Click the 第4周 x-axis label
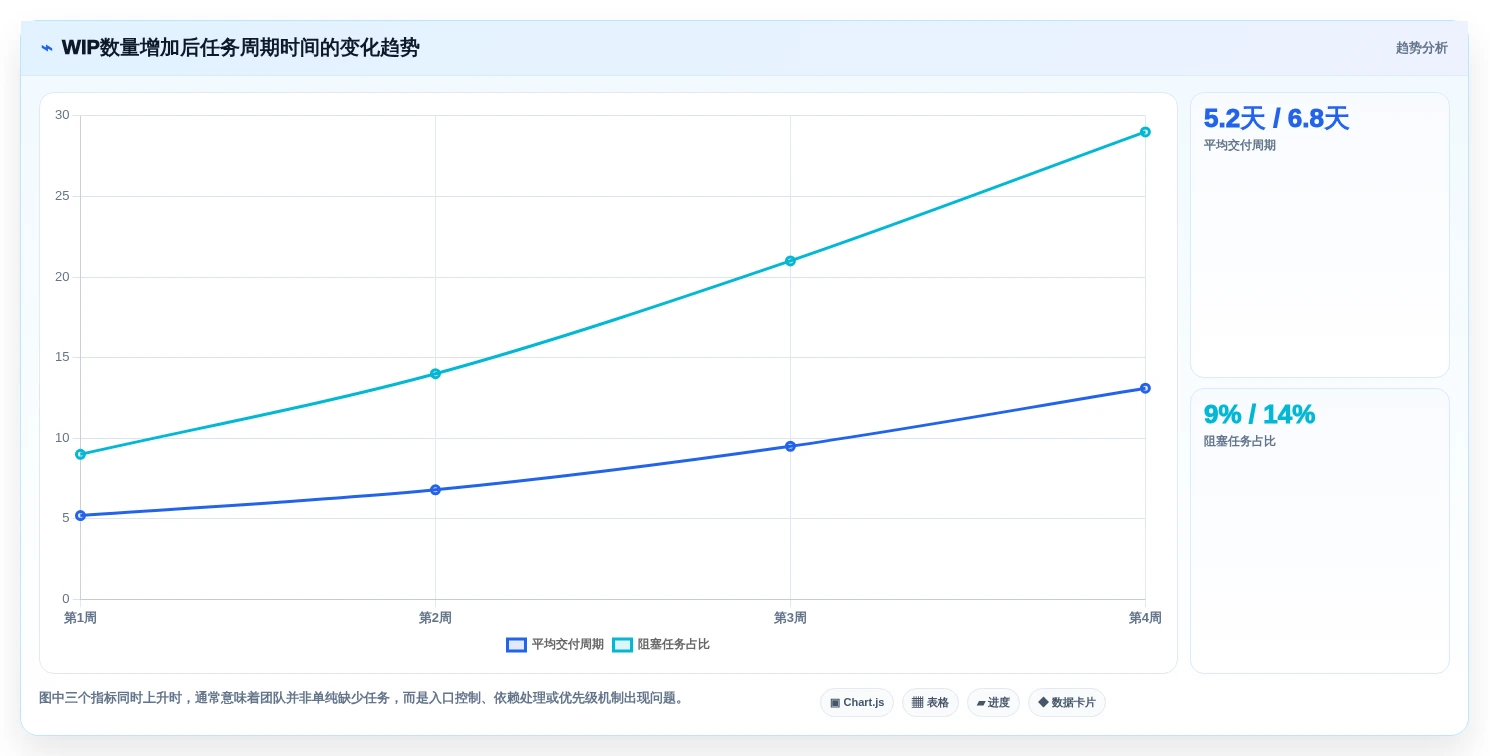Screen dimensions: 1489x756 [1145, 618]
